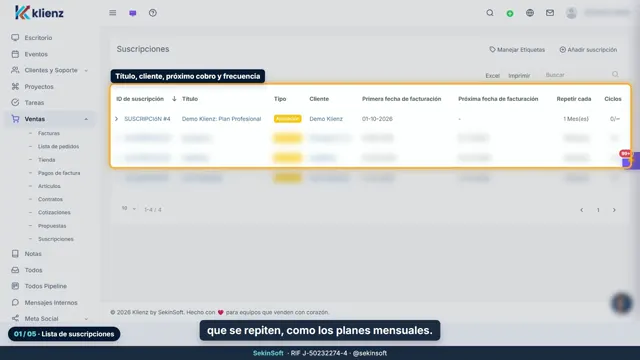Click the 01-10-2026 date cell
The width and height of the screenshot is (640, 360).
pos(377,119)
